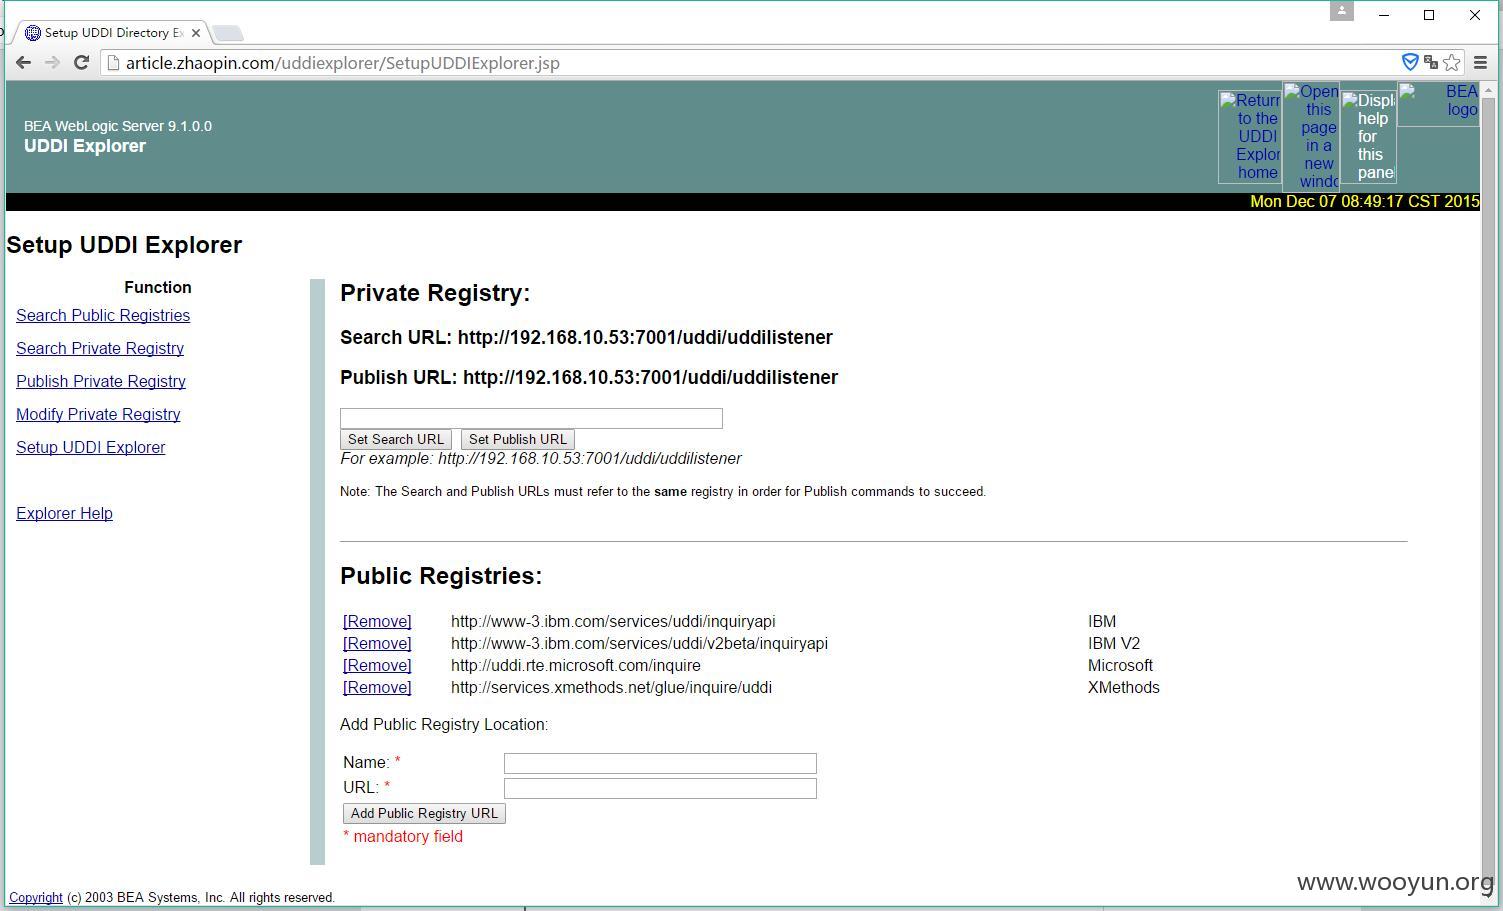Viewport: 1503px width, 911px height.
Task: Close the browser window
Action: pyautogui.click(x=1475, y=15)
